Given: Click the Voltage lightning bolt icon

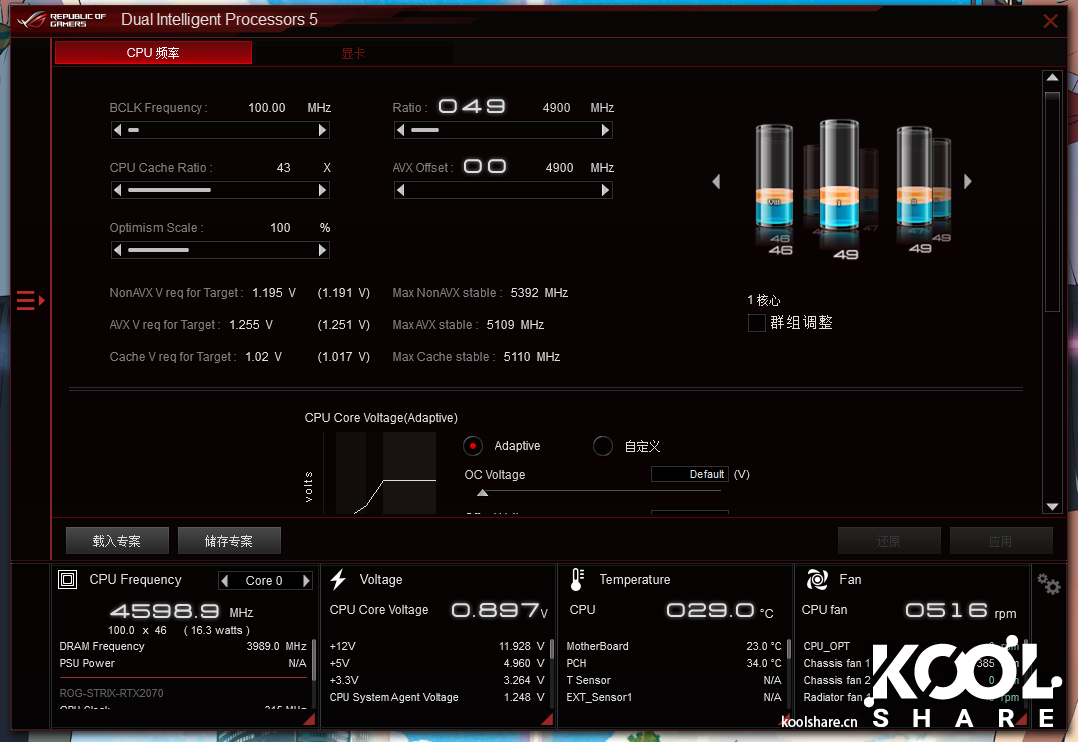Looking at the screenshot, I should coord(338,580).
